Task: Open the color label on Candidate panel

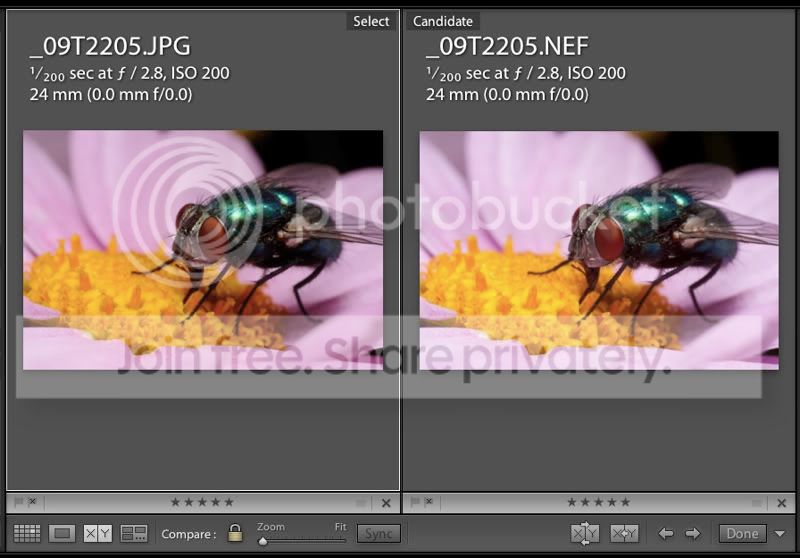Action: pyautogui.click(x=757, y=502)
